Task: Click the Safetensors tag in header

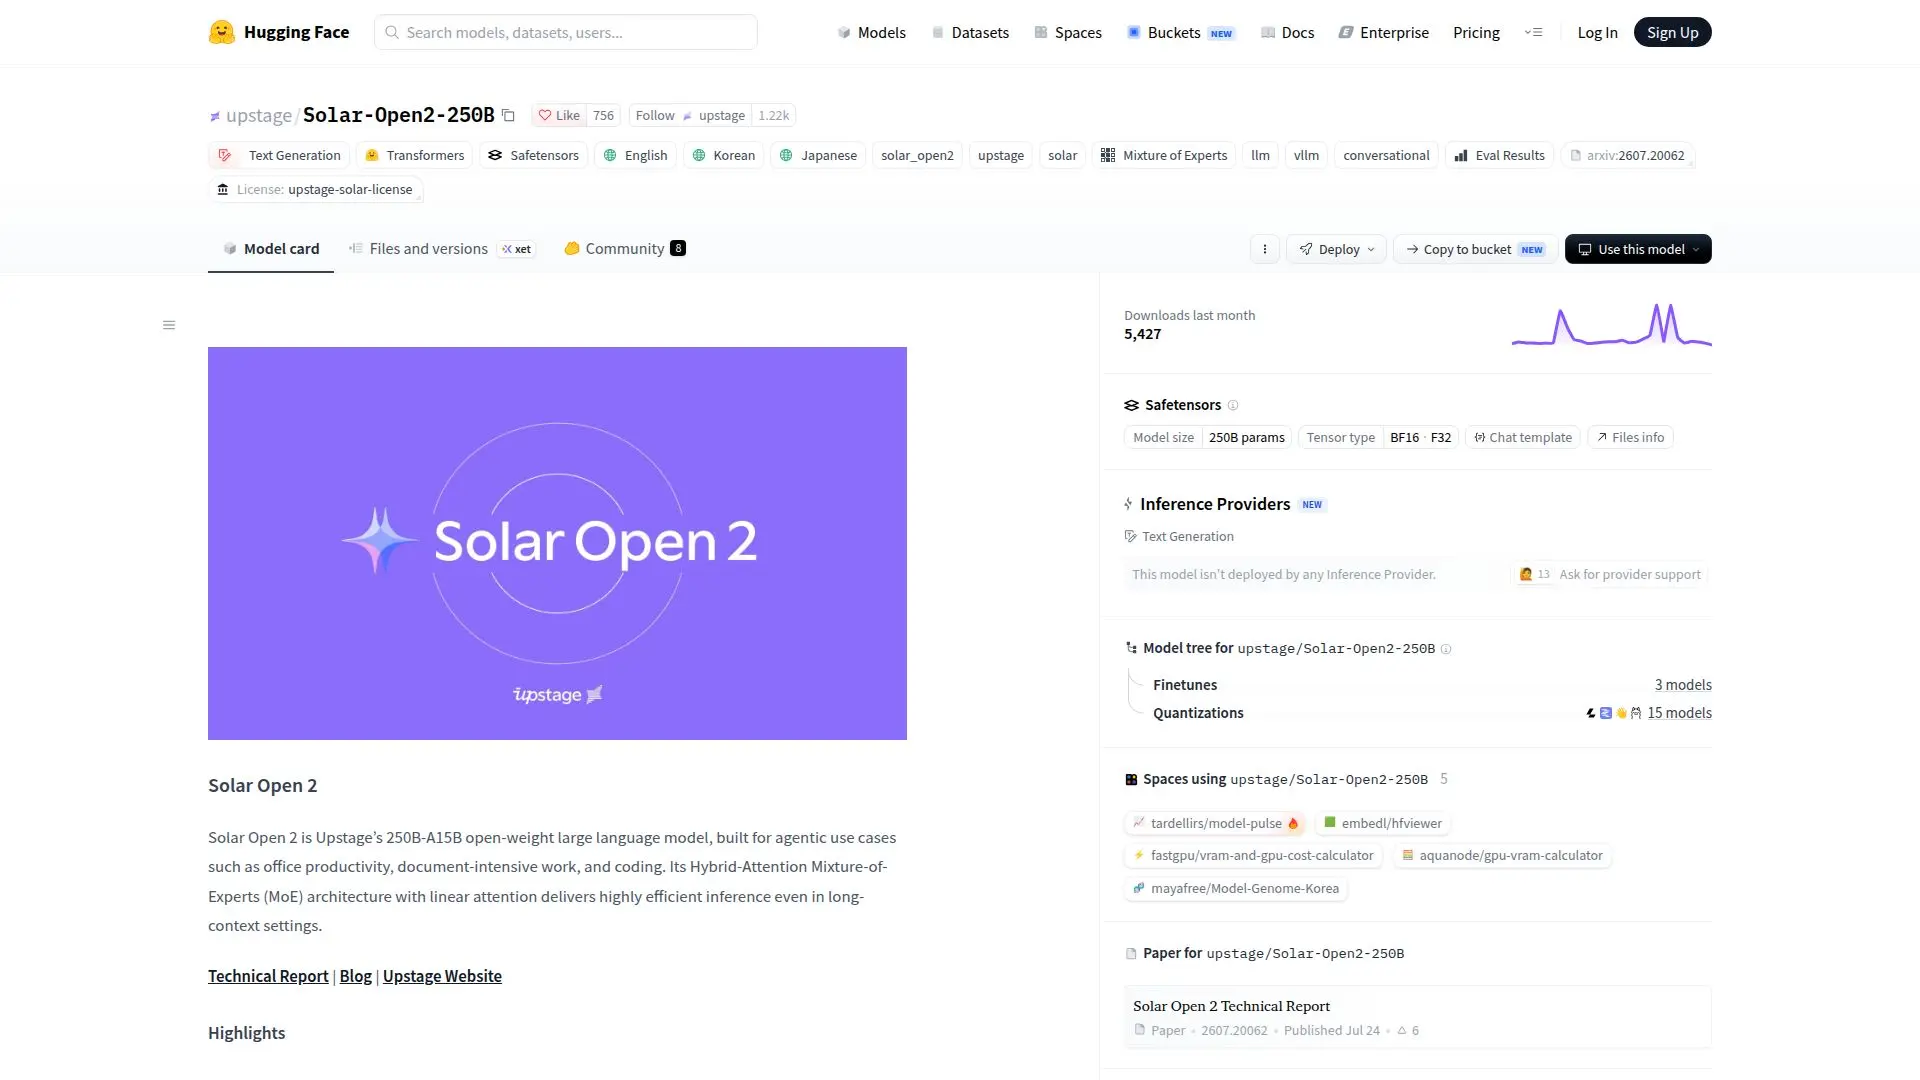Action: pos(533,155)
